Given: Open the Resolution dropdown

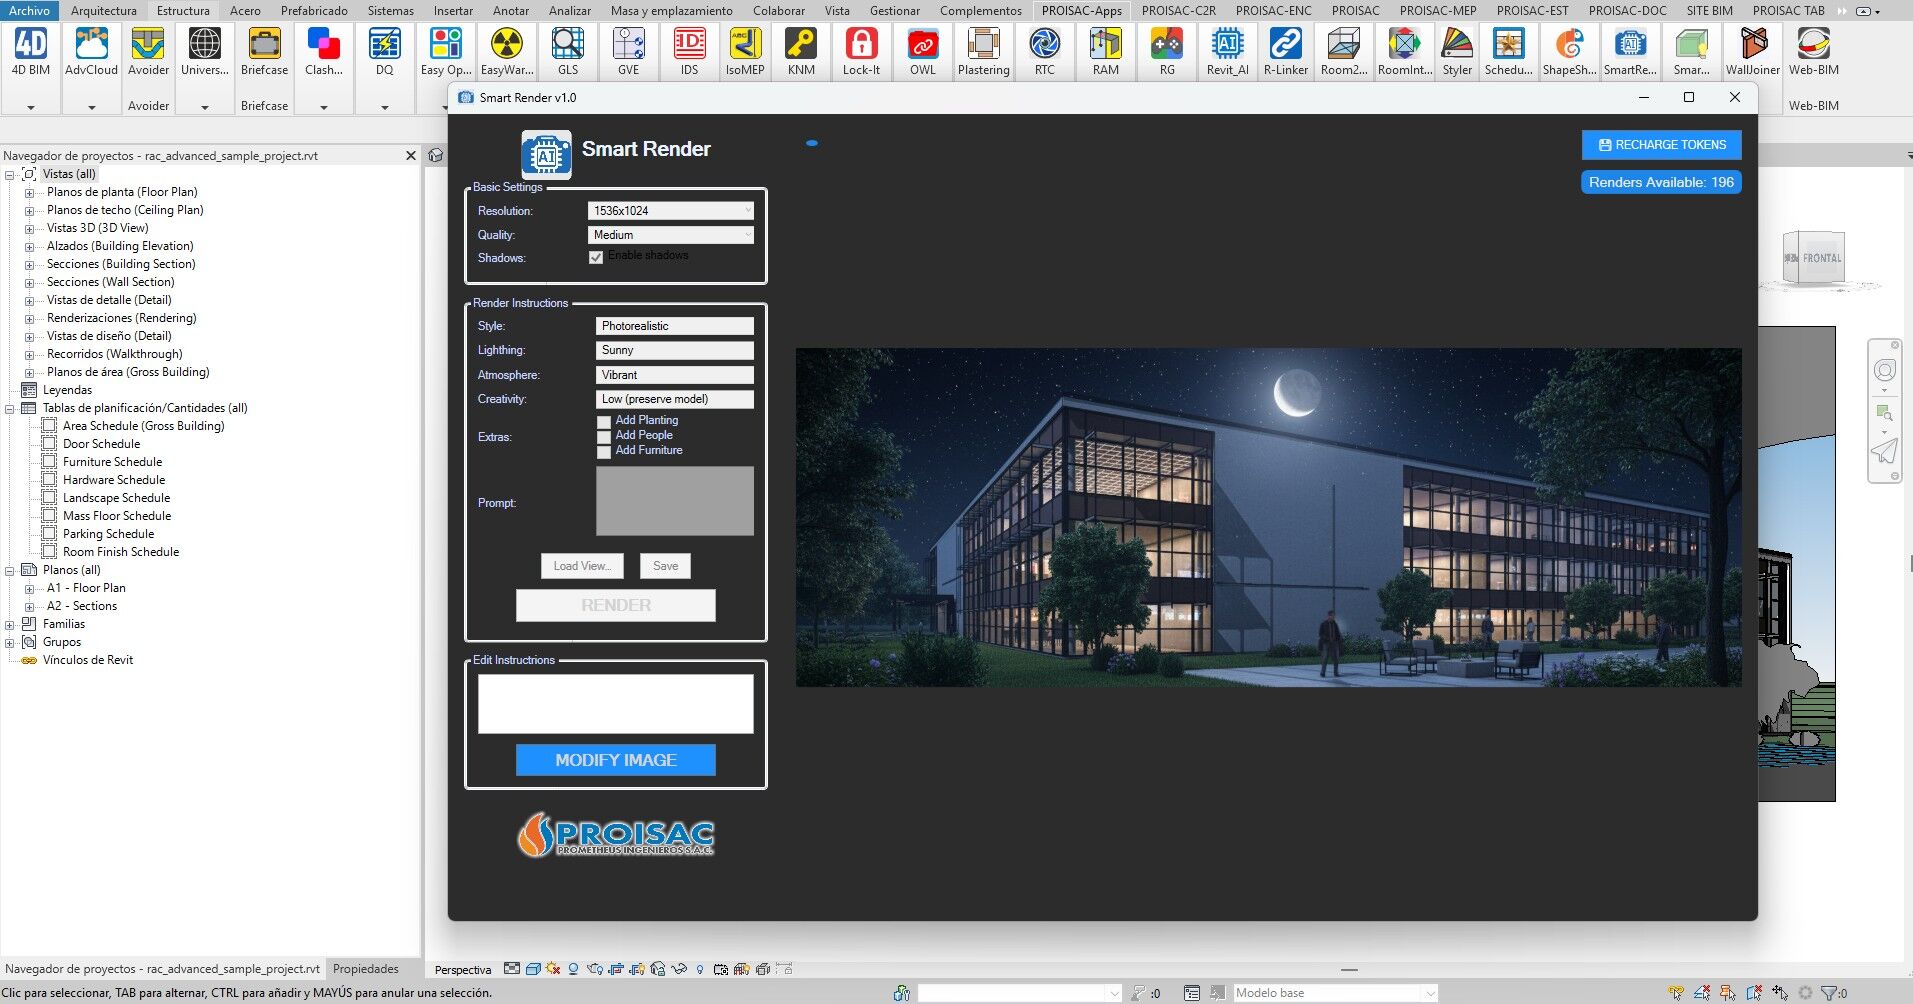Looking at the screenshot, I should coord(670,211).
